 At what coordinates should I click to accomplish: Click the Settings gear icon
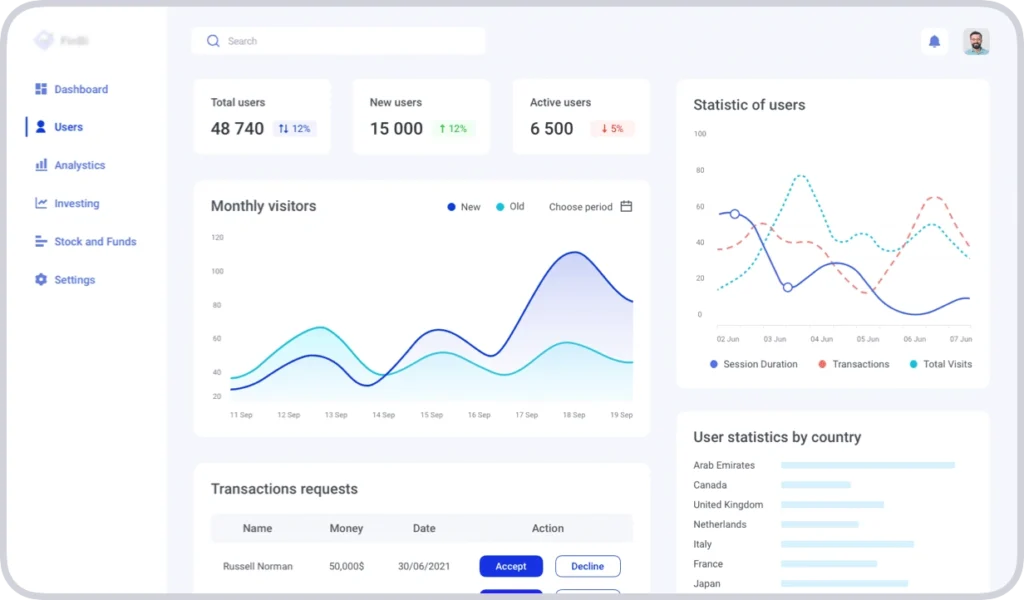click(x=41, y=280)
